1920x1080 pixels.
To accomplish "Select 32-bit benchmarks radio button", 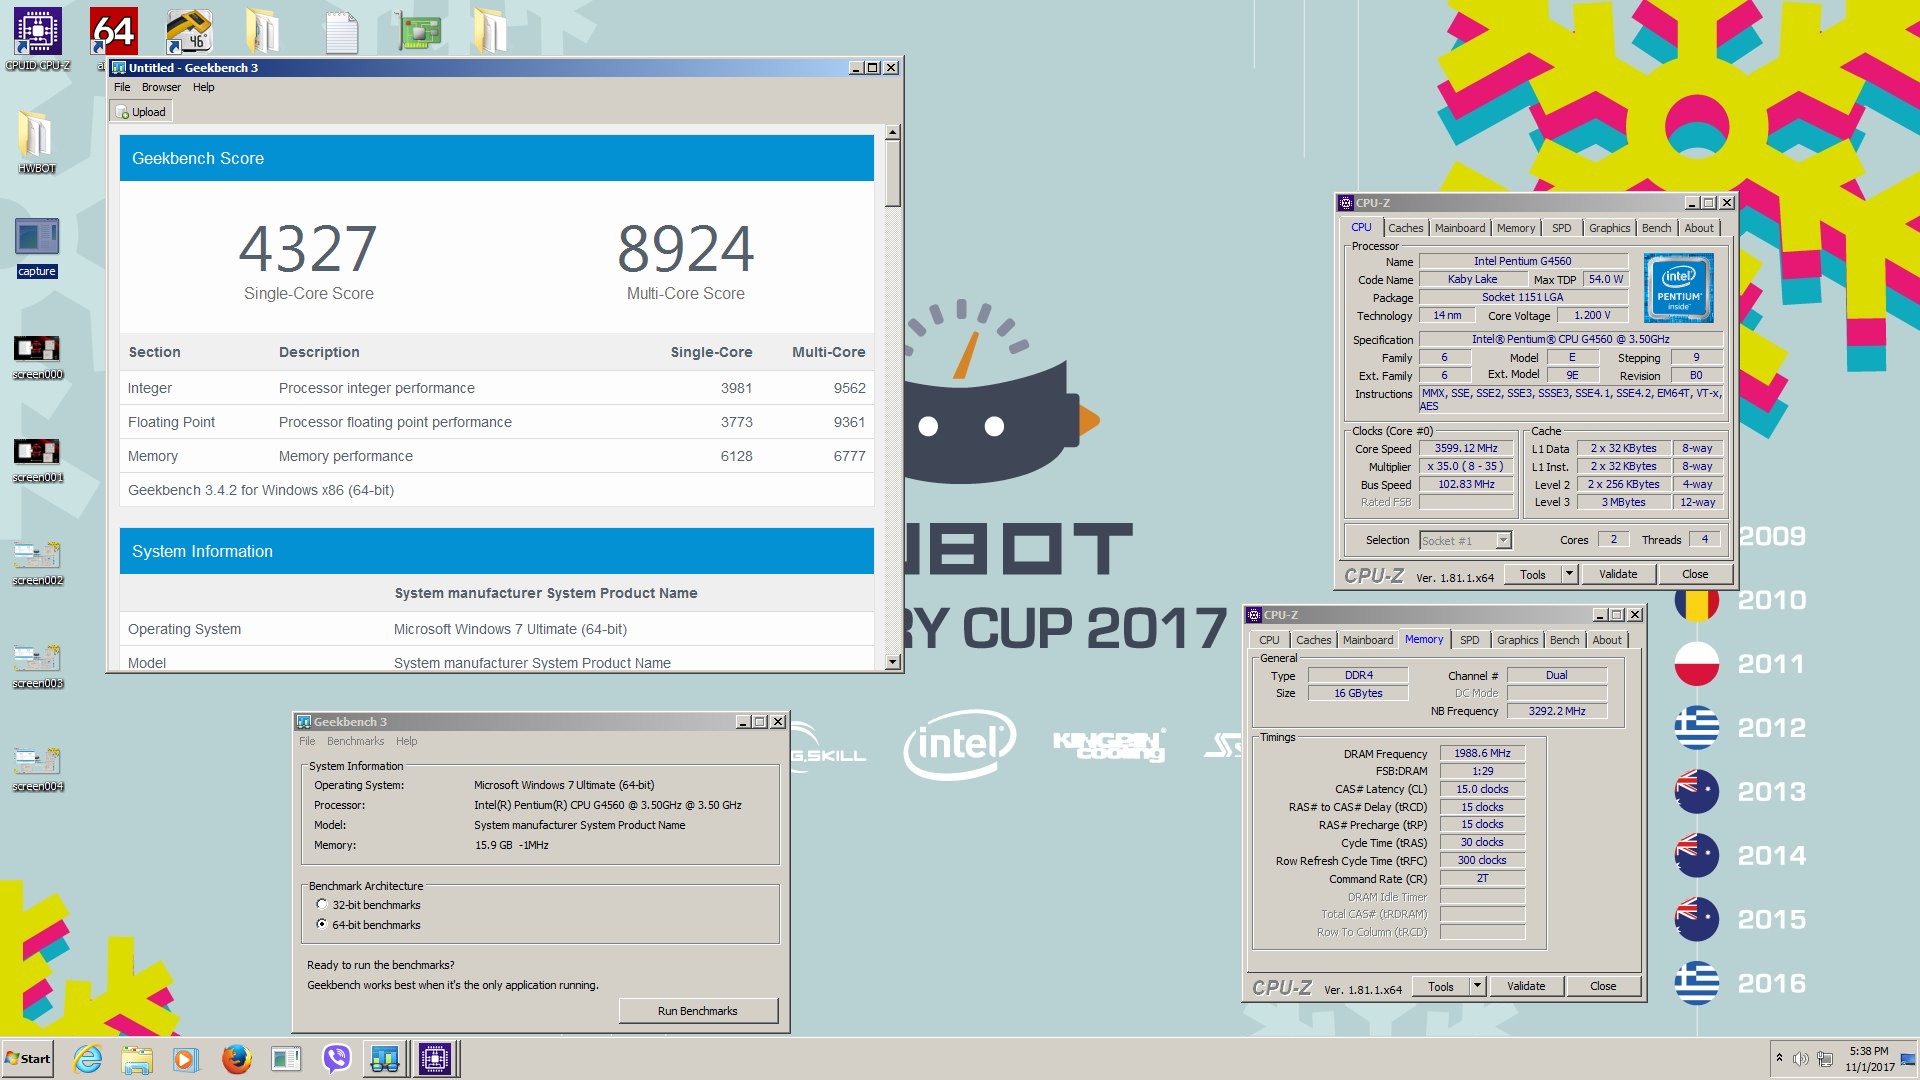I will tap(322, 905).
